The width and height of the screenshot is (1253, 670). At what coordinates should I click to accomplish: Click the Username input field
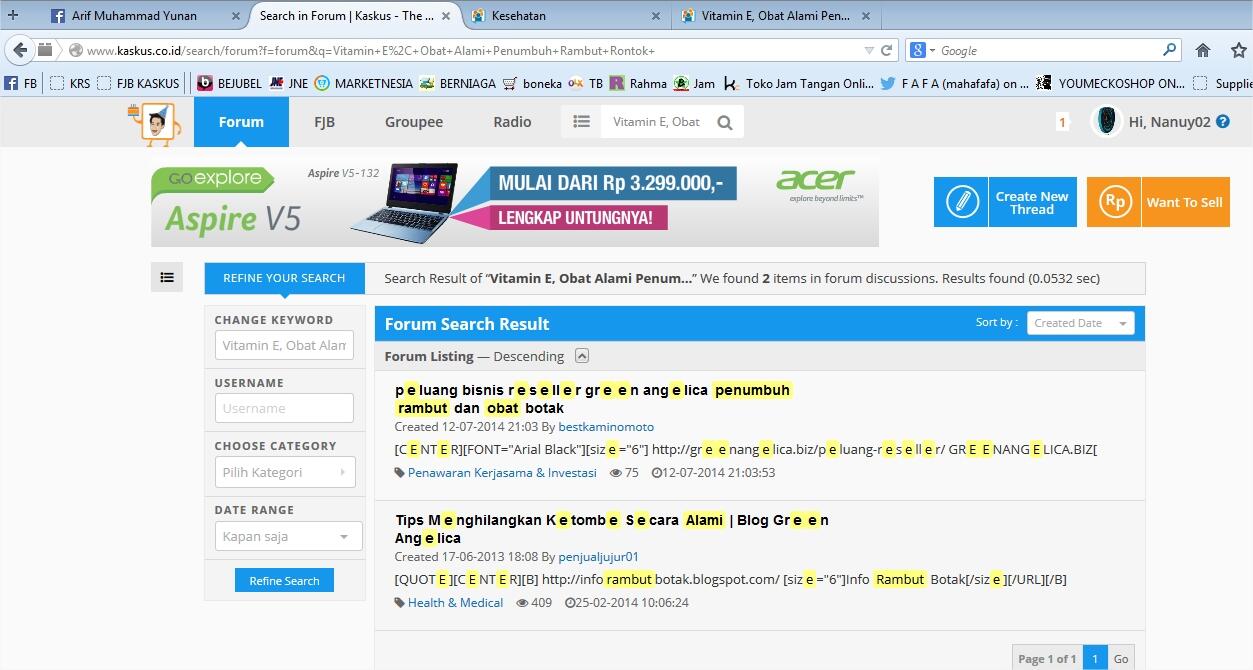[284, 408]
